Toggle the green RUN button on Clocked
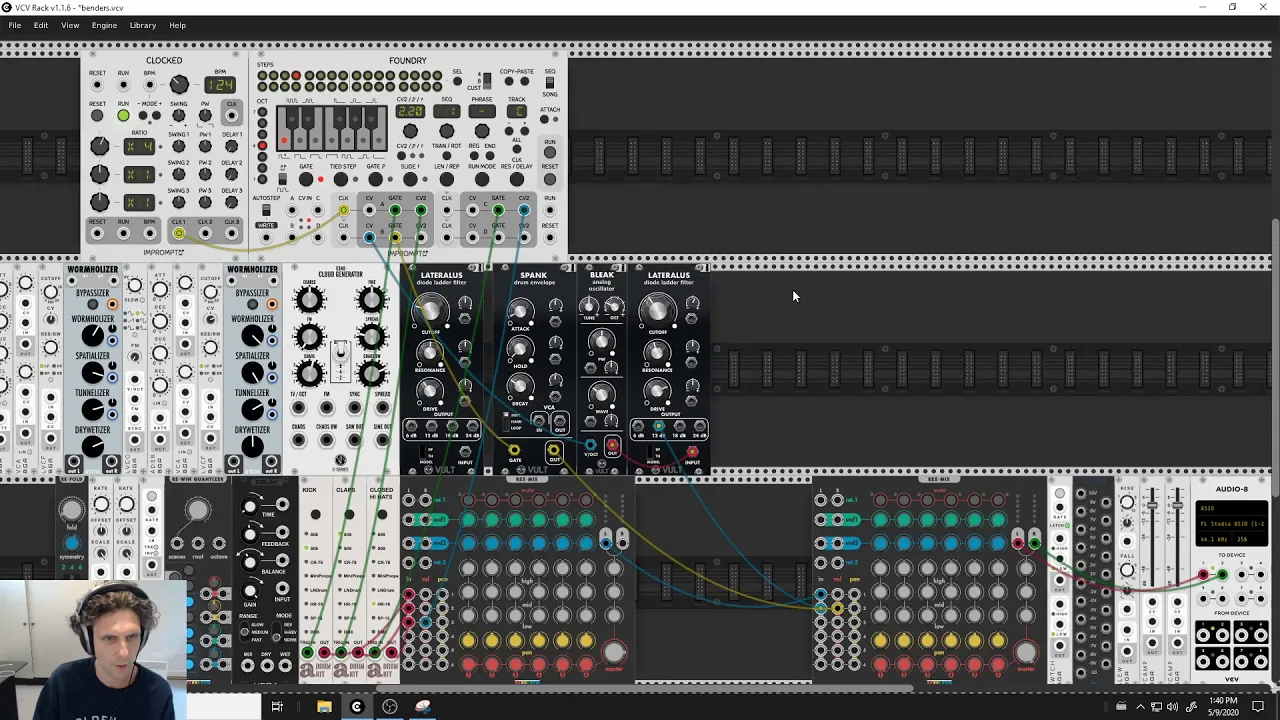1280x720 pixels. [123, 115]
